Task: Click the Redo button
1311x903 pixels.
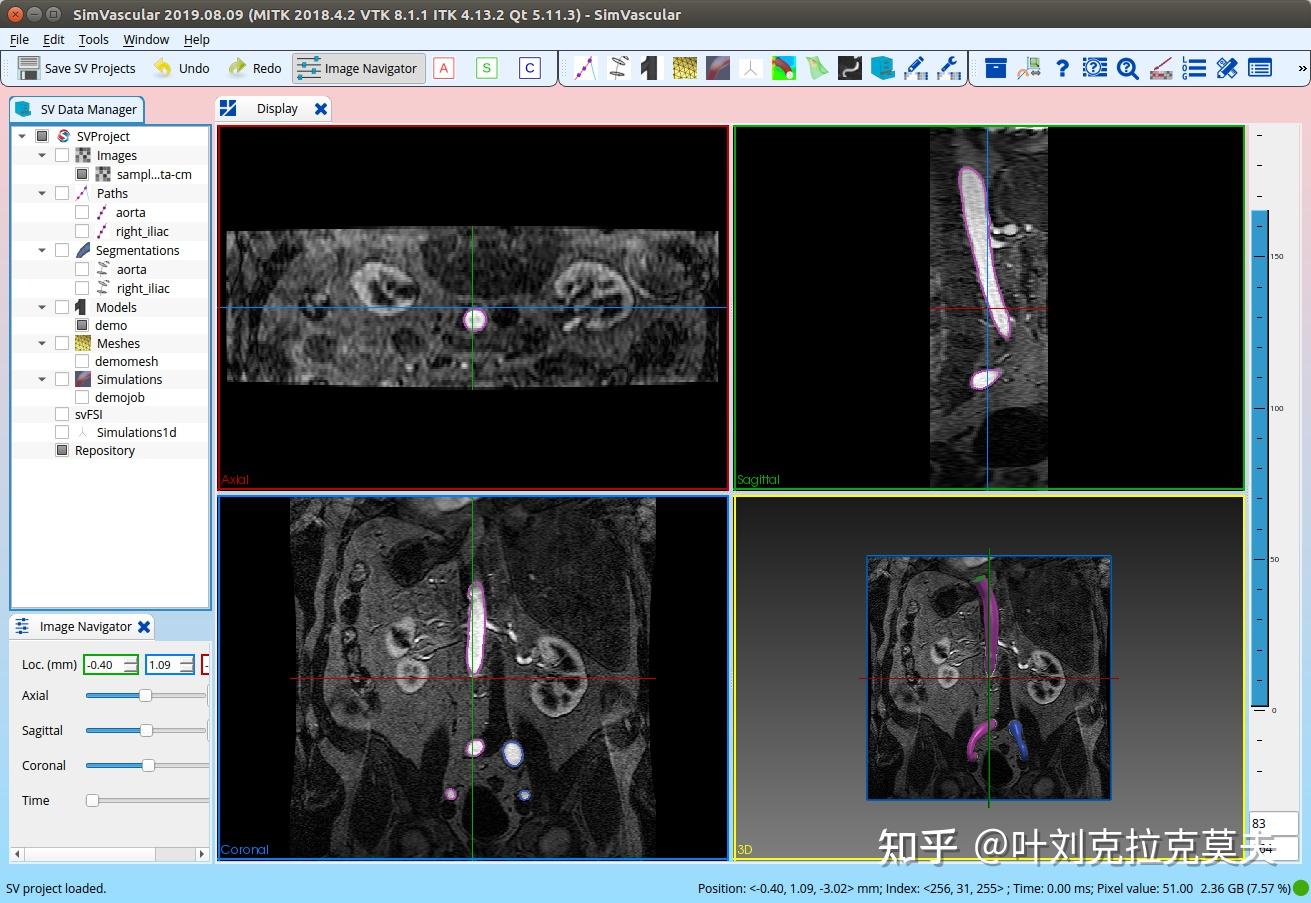Action: click(254, 68)
